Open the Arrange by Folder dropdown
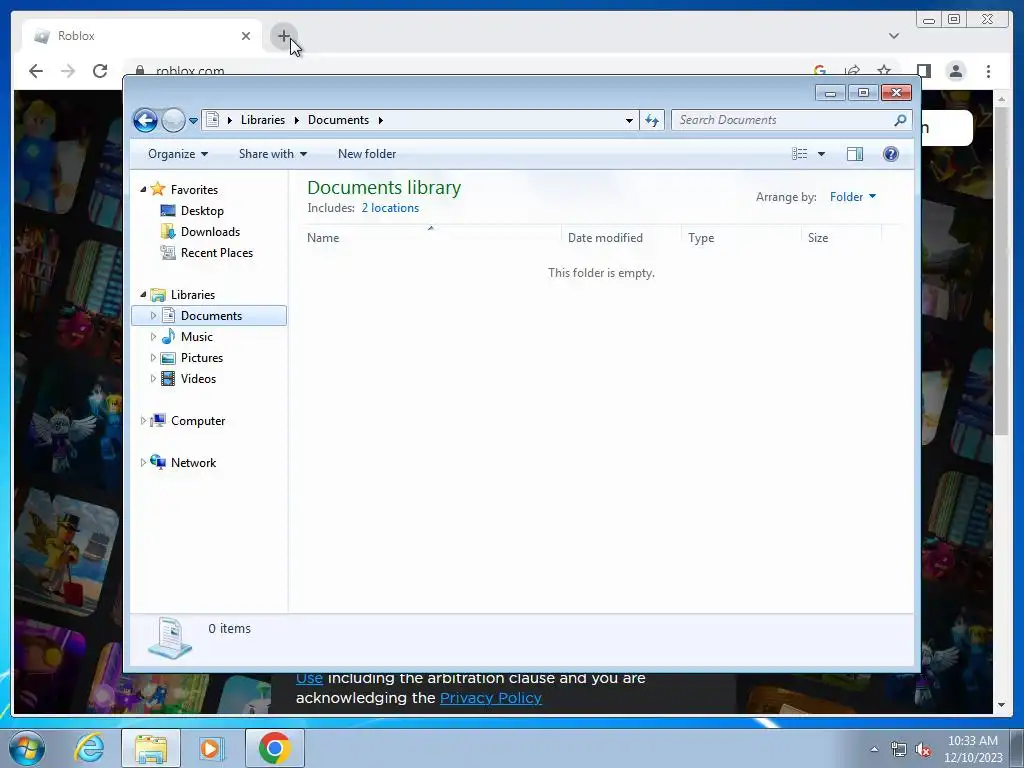Screen dimensions: 1024x768 coord(853,197)
